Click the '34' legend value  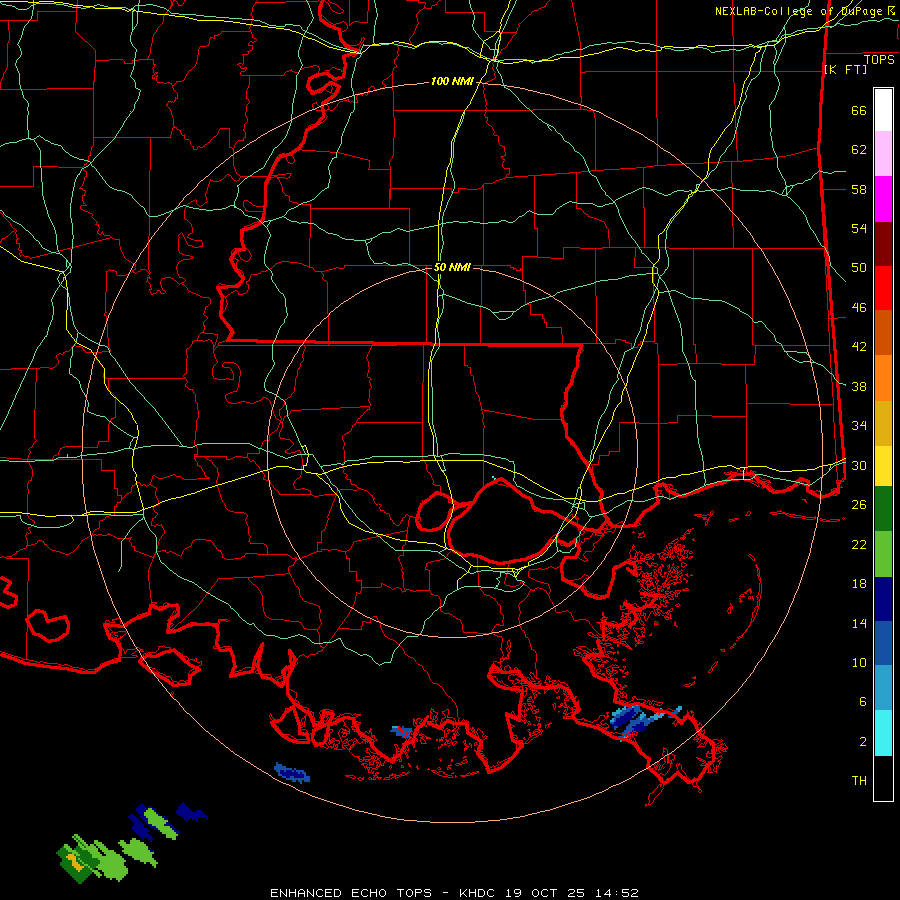pyautogui.click(x=859, y=426)
